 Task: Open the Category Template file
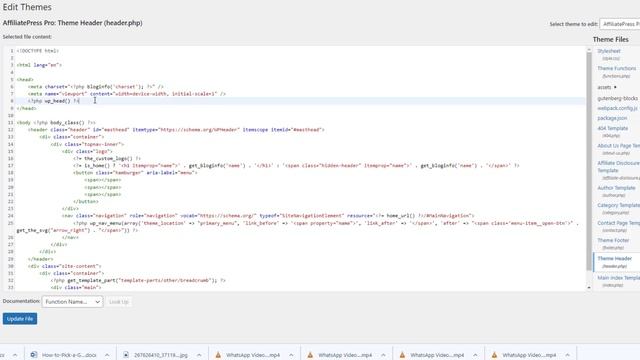click(619, 205)
